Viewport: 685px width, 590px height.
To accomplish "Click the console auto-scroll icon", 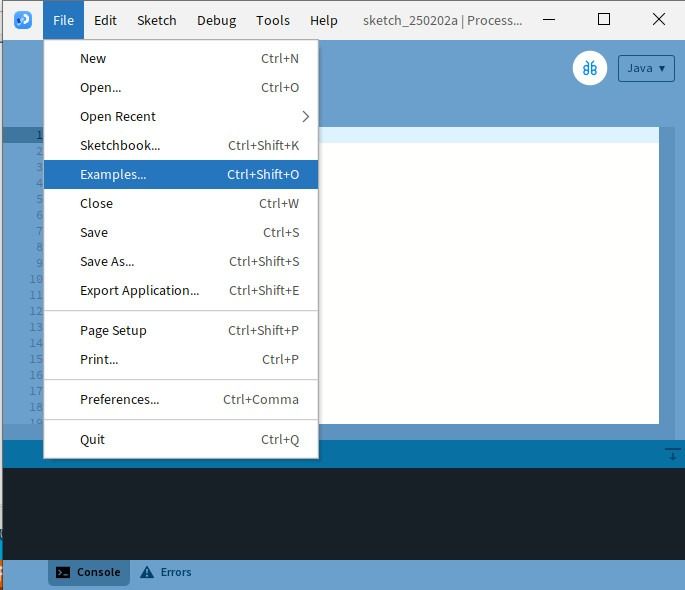I will (672, 454).
